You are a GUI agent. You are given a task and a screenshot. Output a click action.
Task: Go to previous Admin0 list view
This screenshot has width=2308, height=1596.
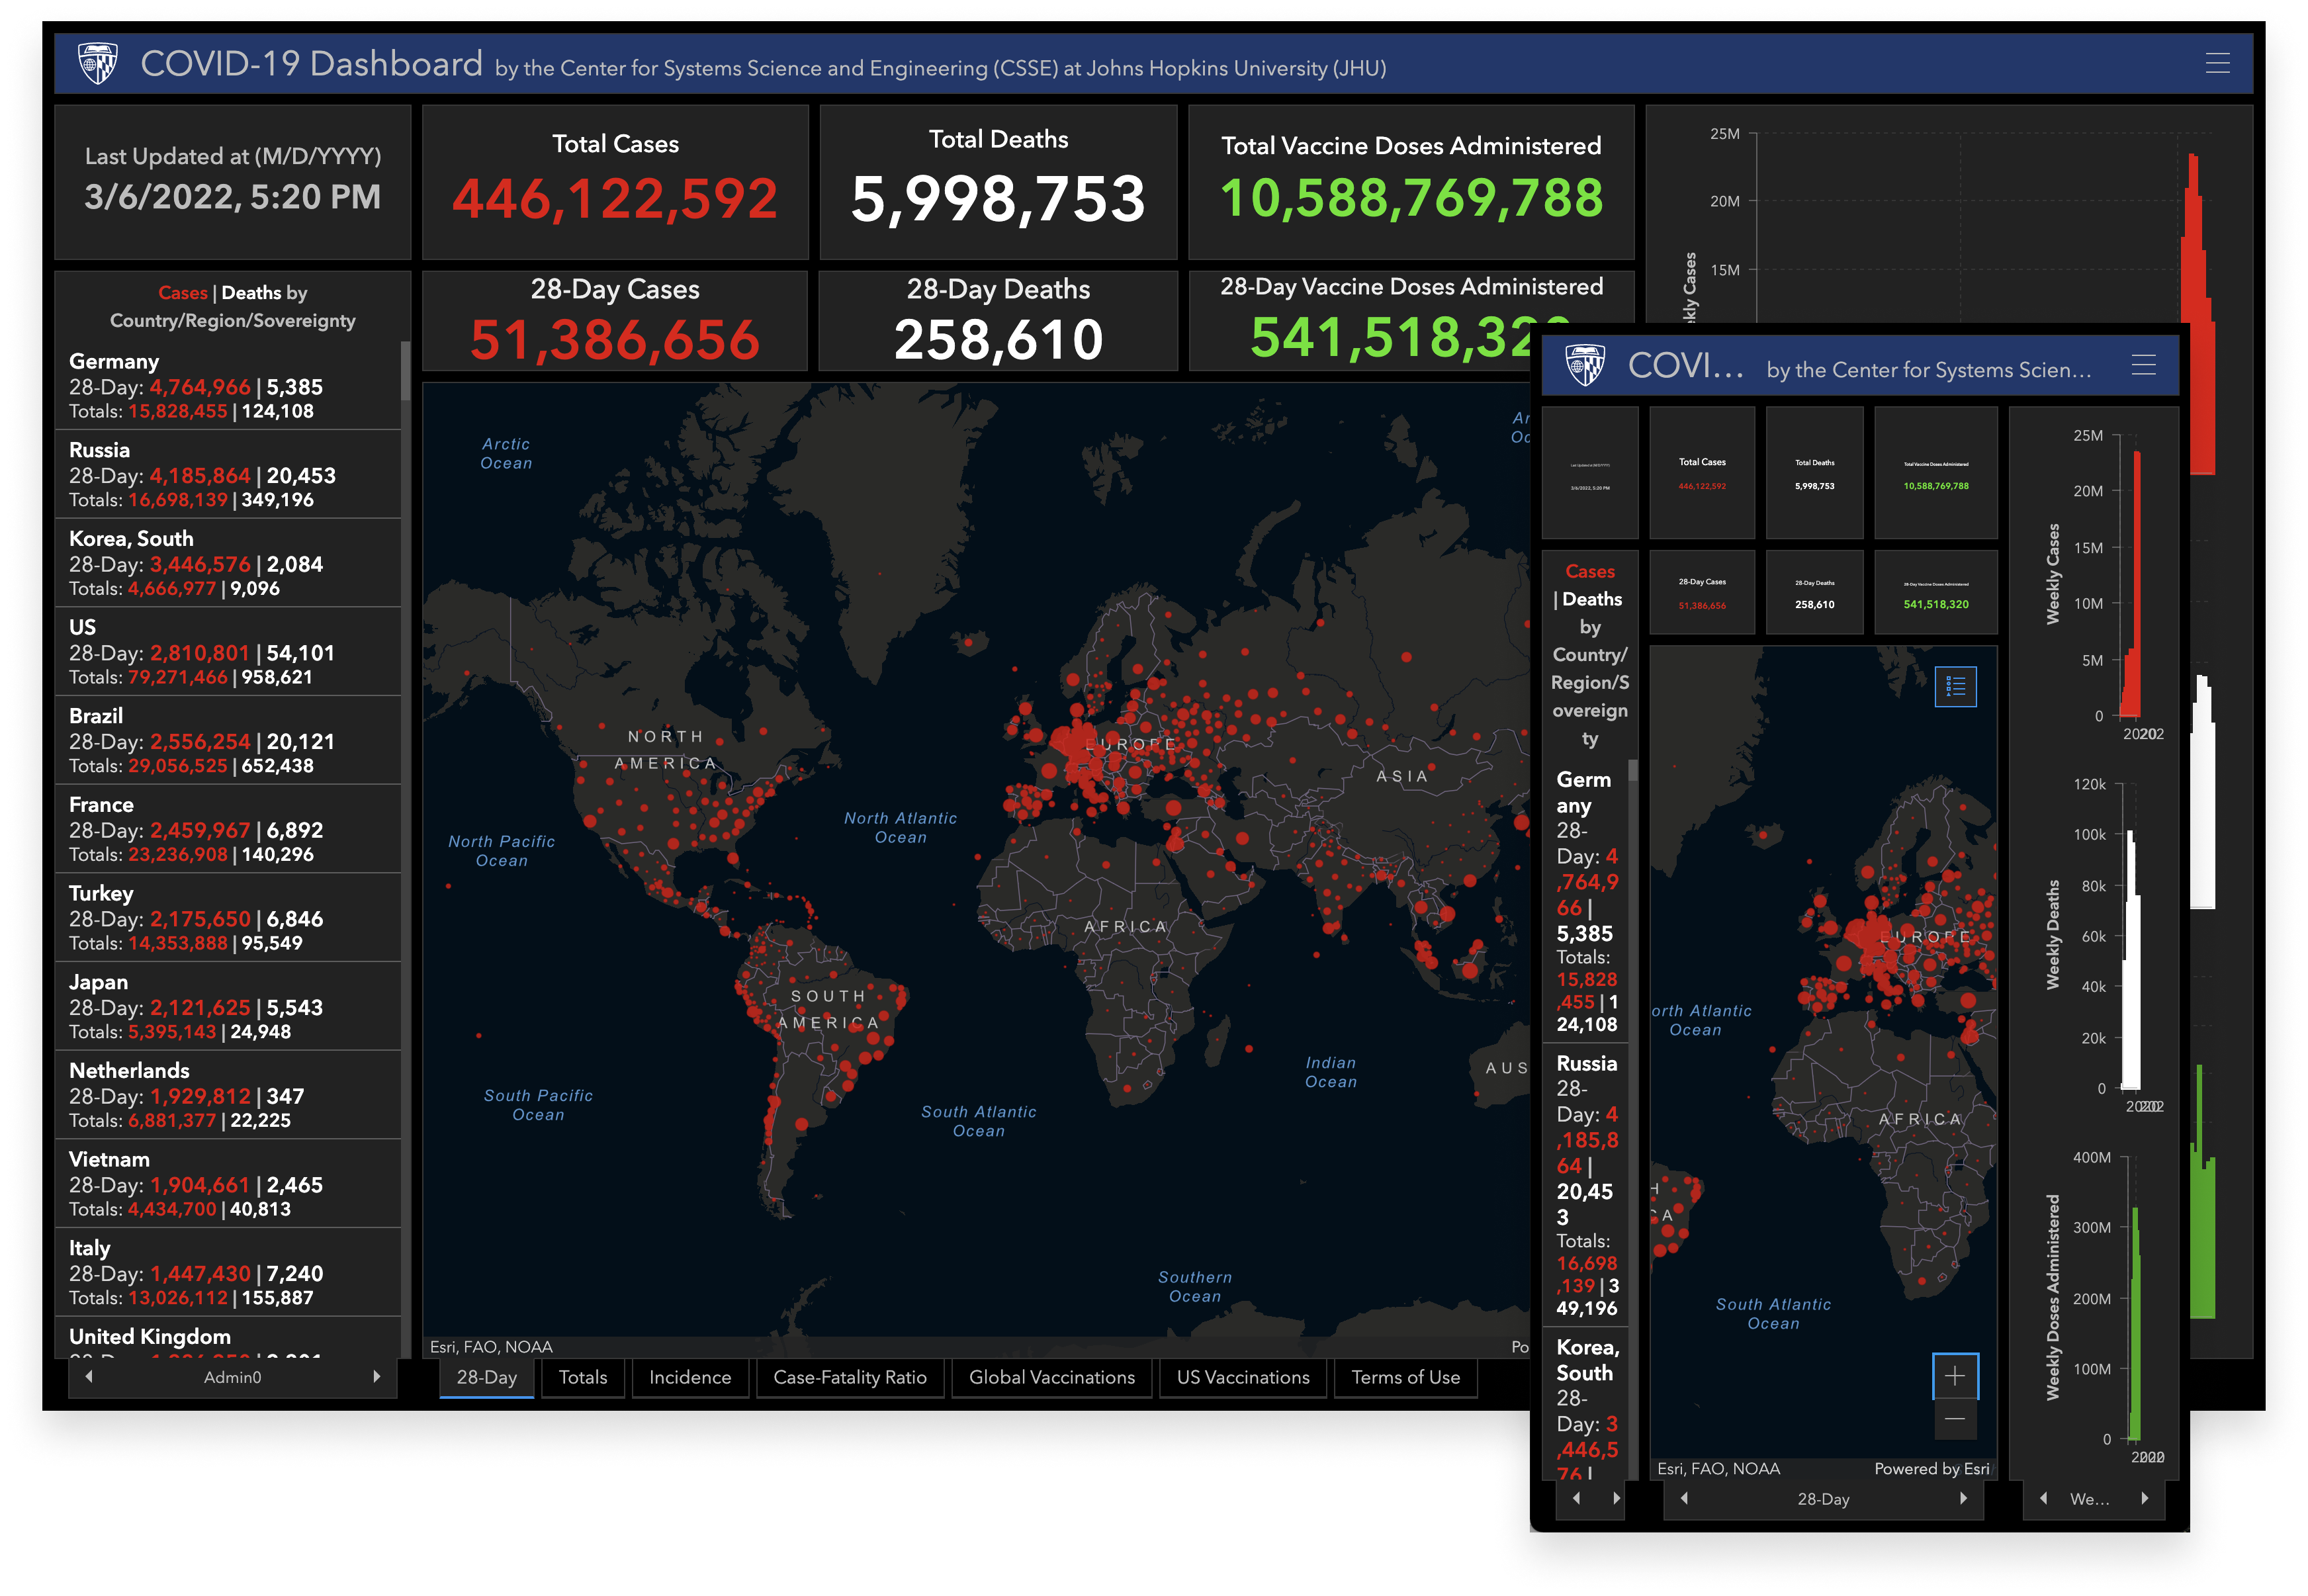pos(89,1377)
